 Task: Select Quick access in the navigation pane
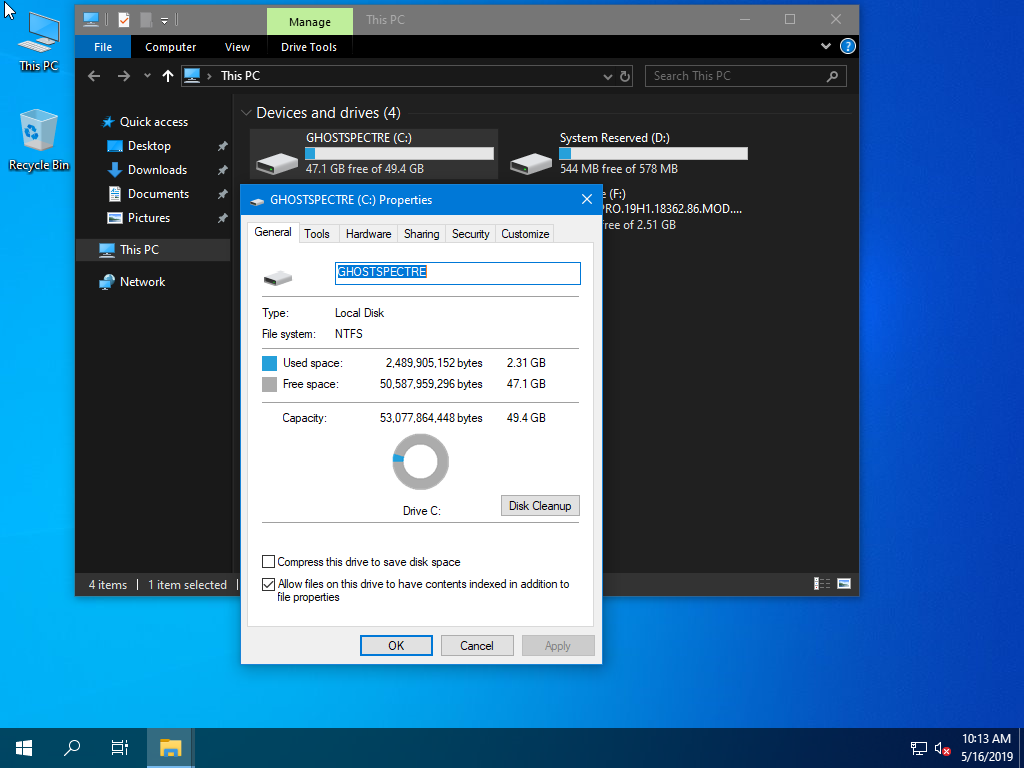point(153,121)
